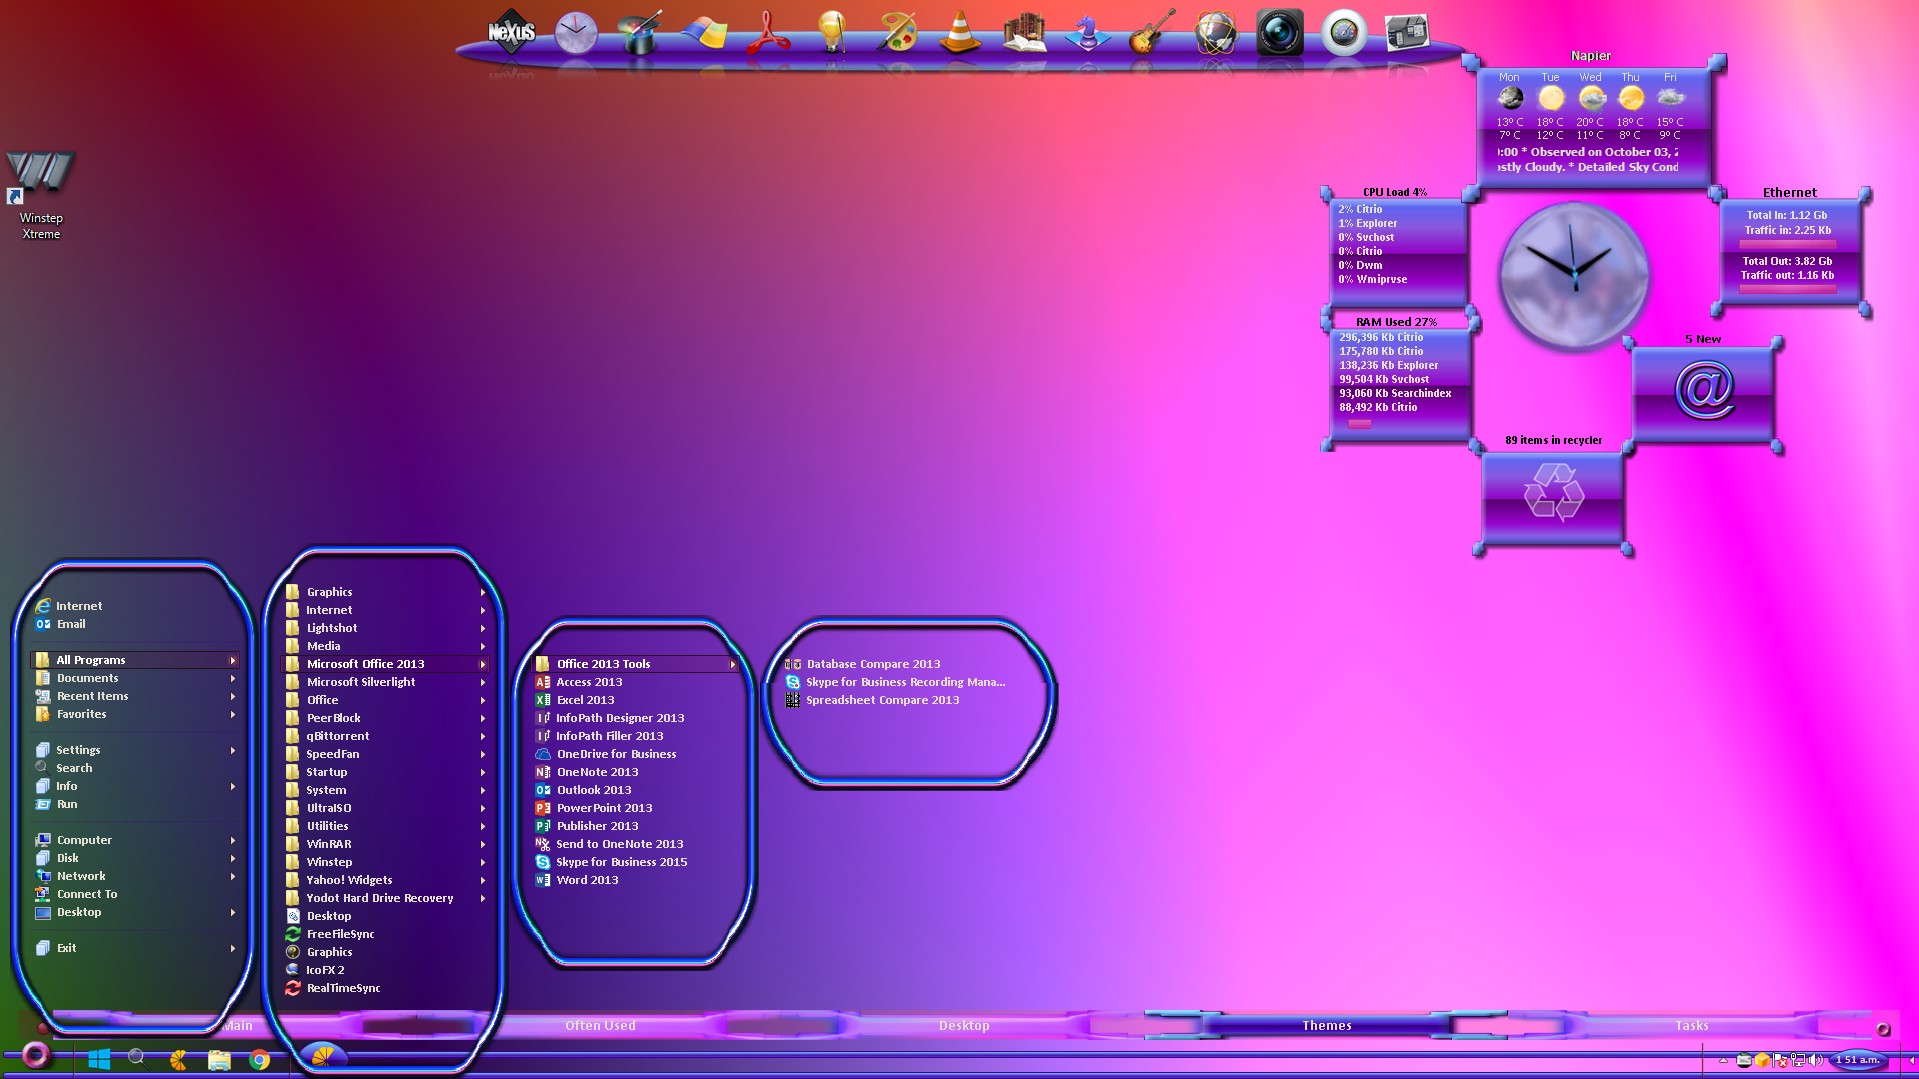The height and width of the screenshot is (1079, 1919).
Task: Launch Excel 2013 from Office menu
Action: [x=585, y=700]
